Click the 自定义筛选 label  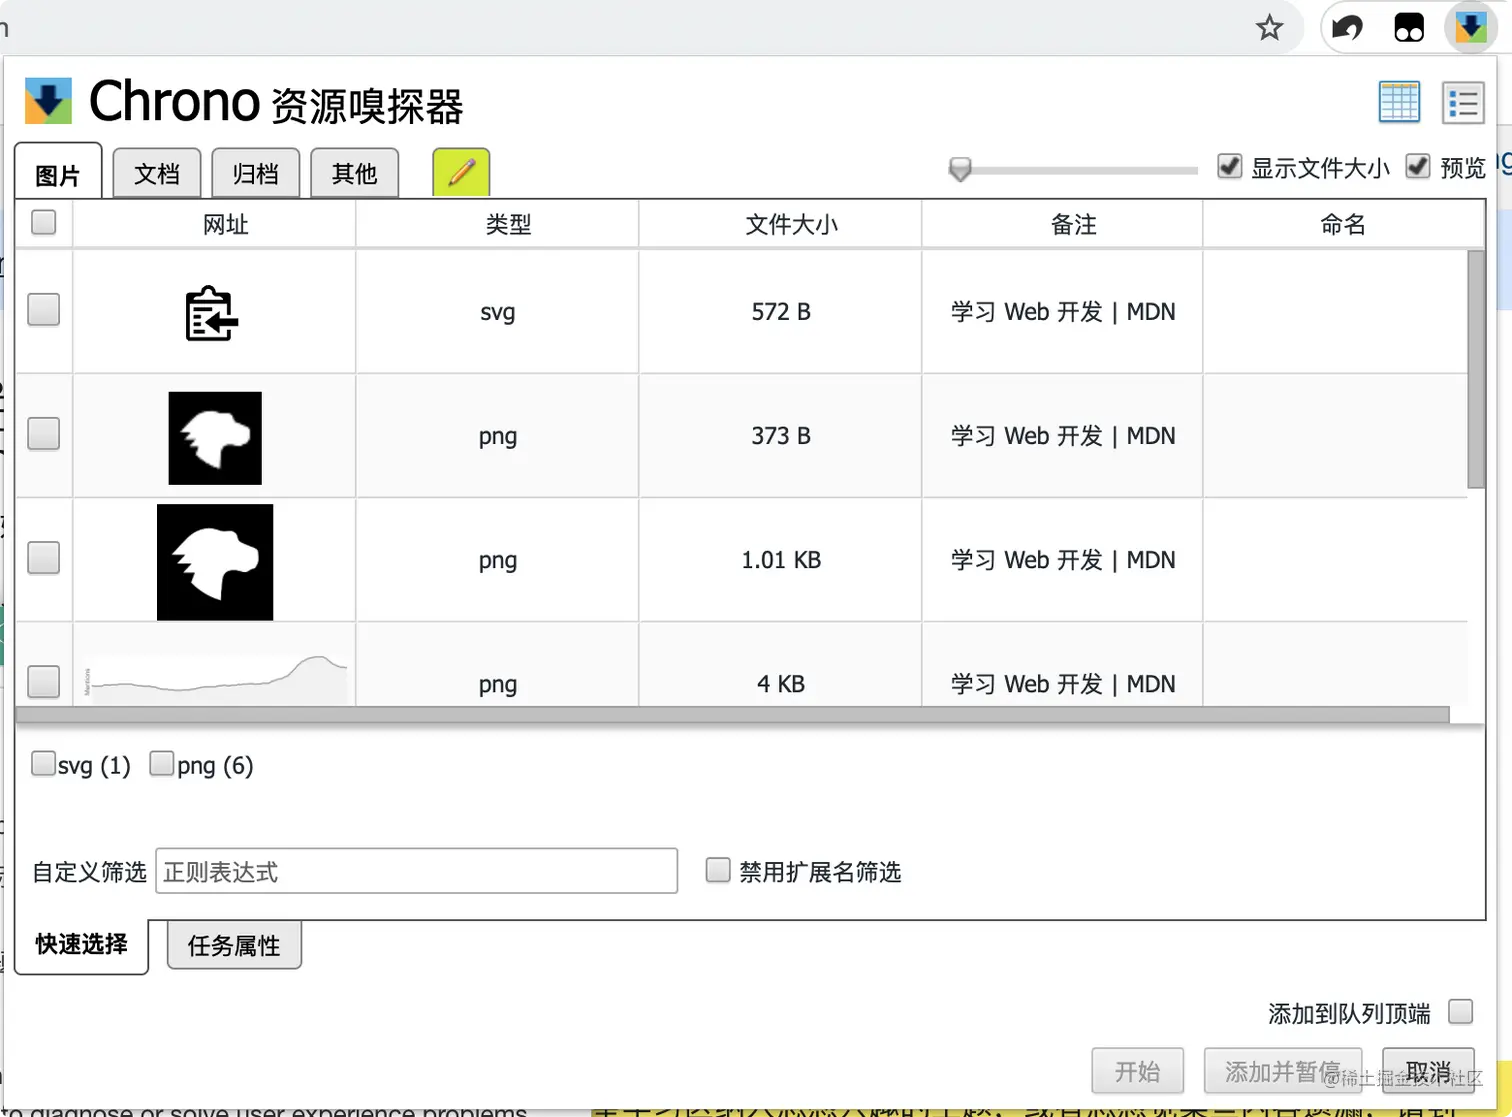[x=90, y=872]
